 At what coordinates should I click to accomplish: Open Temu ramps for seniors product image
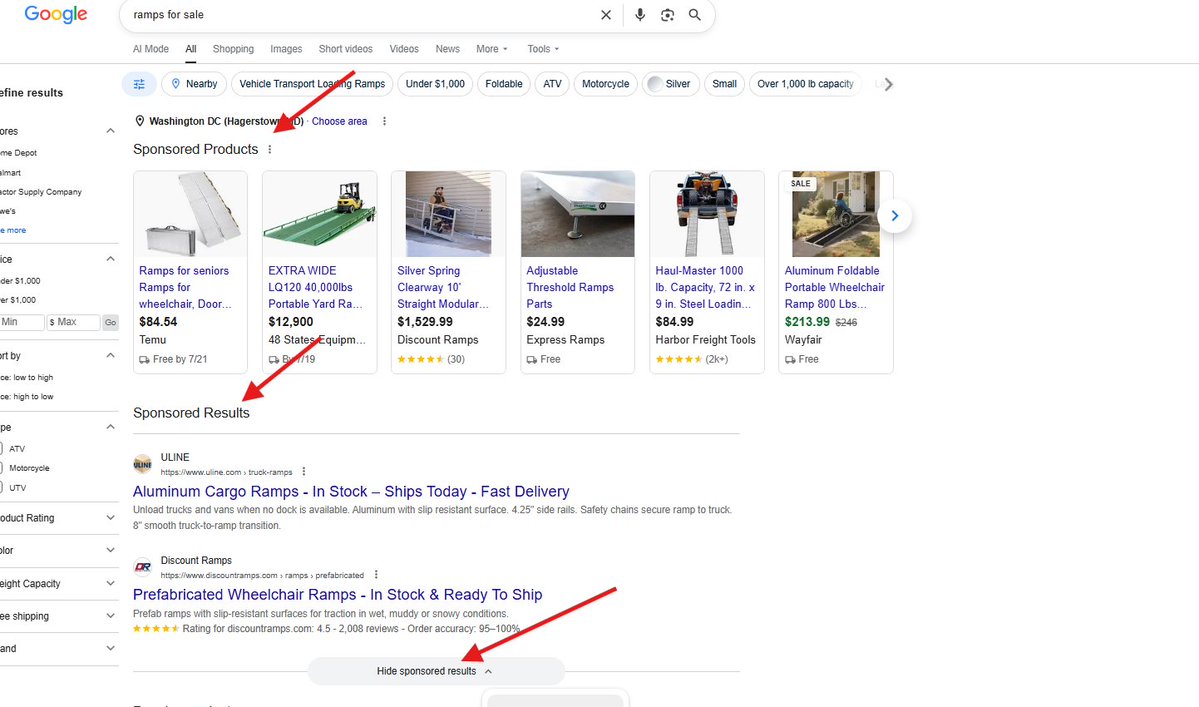190,214
